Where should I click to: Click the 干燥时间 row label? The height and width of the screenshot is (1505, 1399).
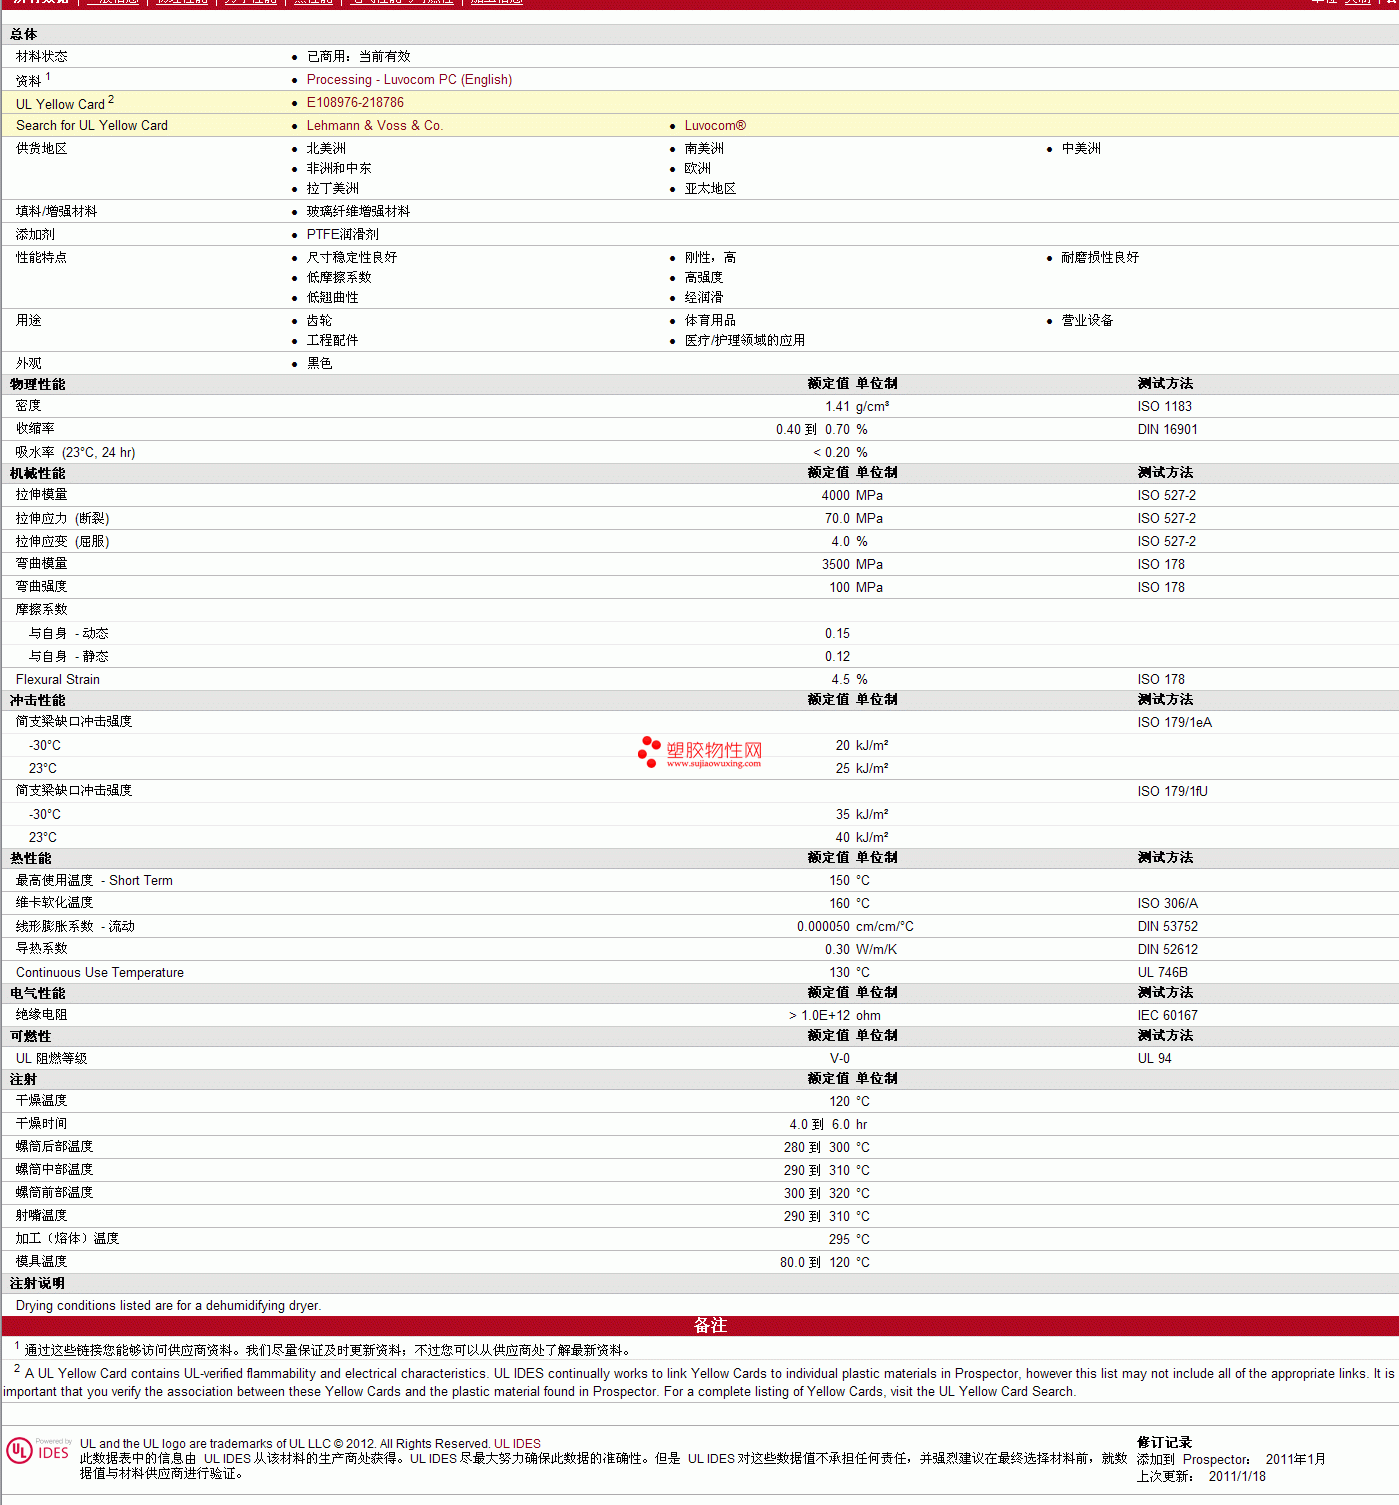[42, 1124]
